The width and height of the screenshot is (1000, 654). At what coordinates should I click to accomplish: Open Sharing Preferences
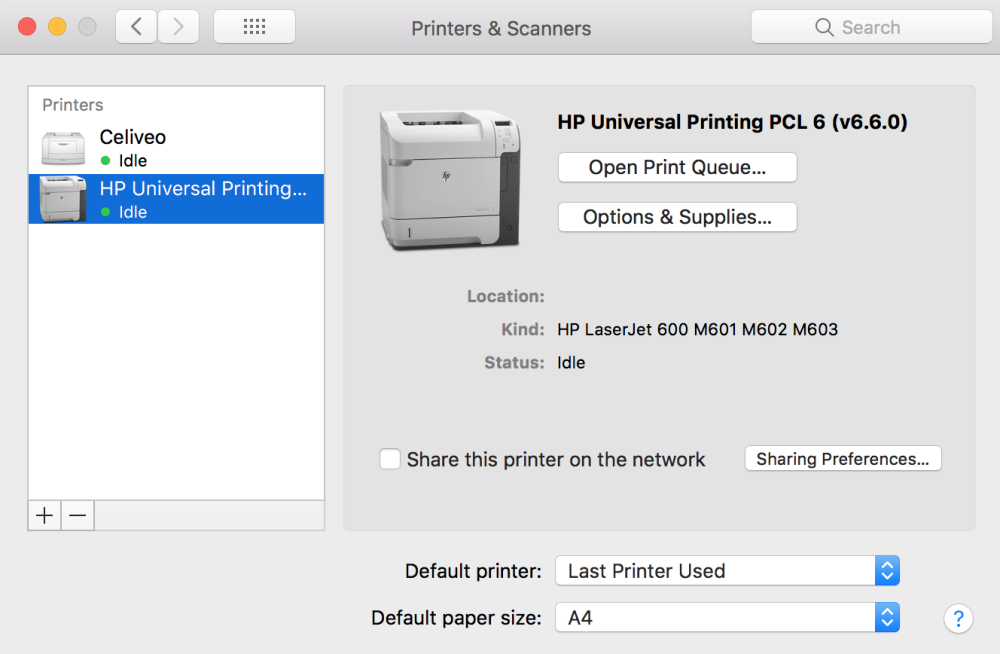842,459
